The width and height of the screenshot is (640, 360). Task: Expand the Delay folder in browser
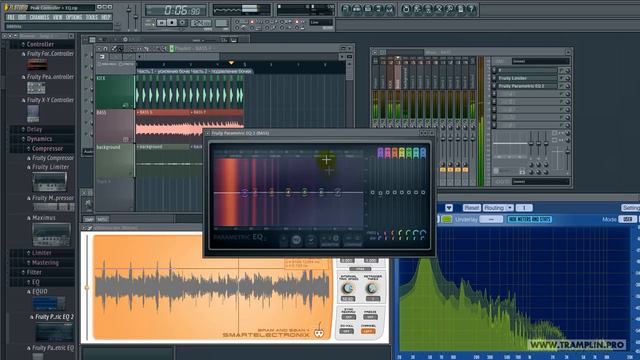[34, 129]
